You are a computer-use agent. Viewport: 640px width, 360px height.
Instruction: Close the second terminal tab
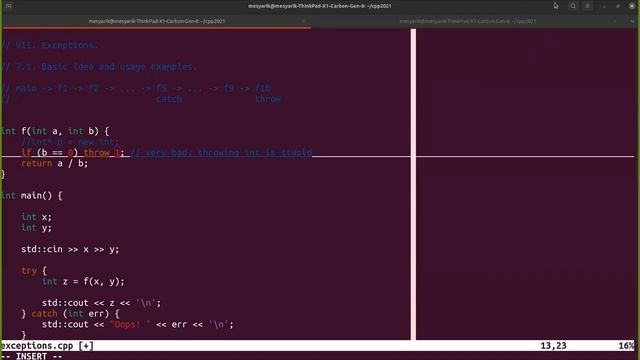click(x=615, y=21)
